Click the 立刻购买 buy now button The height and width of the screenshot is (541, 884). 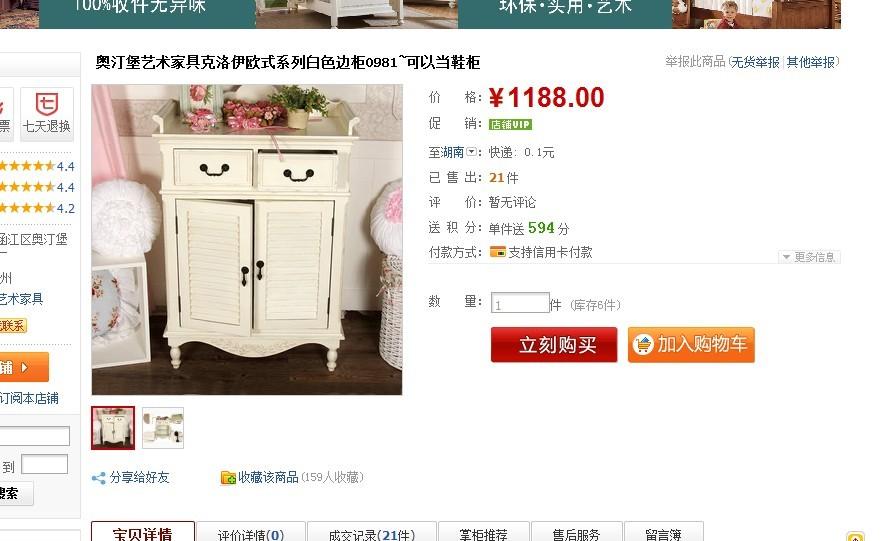pyautogui.click(x=554, y=344)
